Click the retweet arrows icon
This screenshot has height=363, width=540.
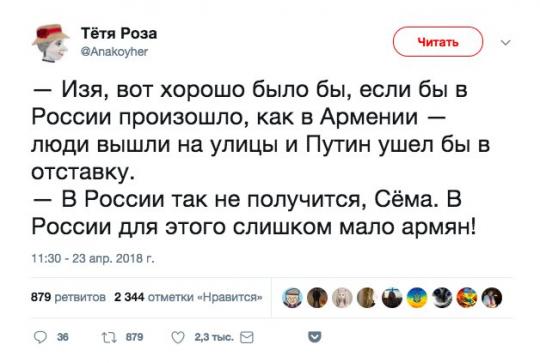[108, 337]
